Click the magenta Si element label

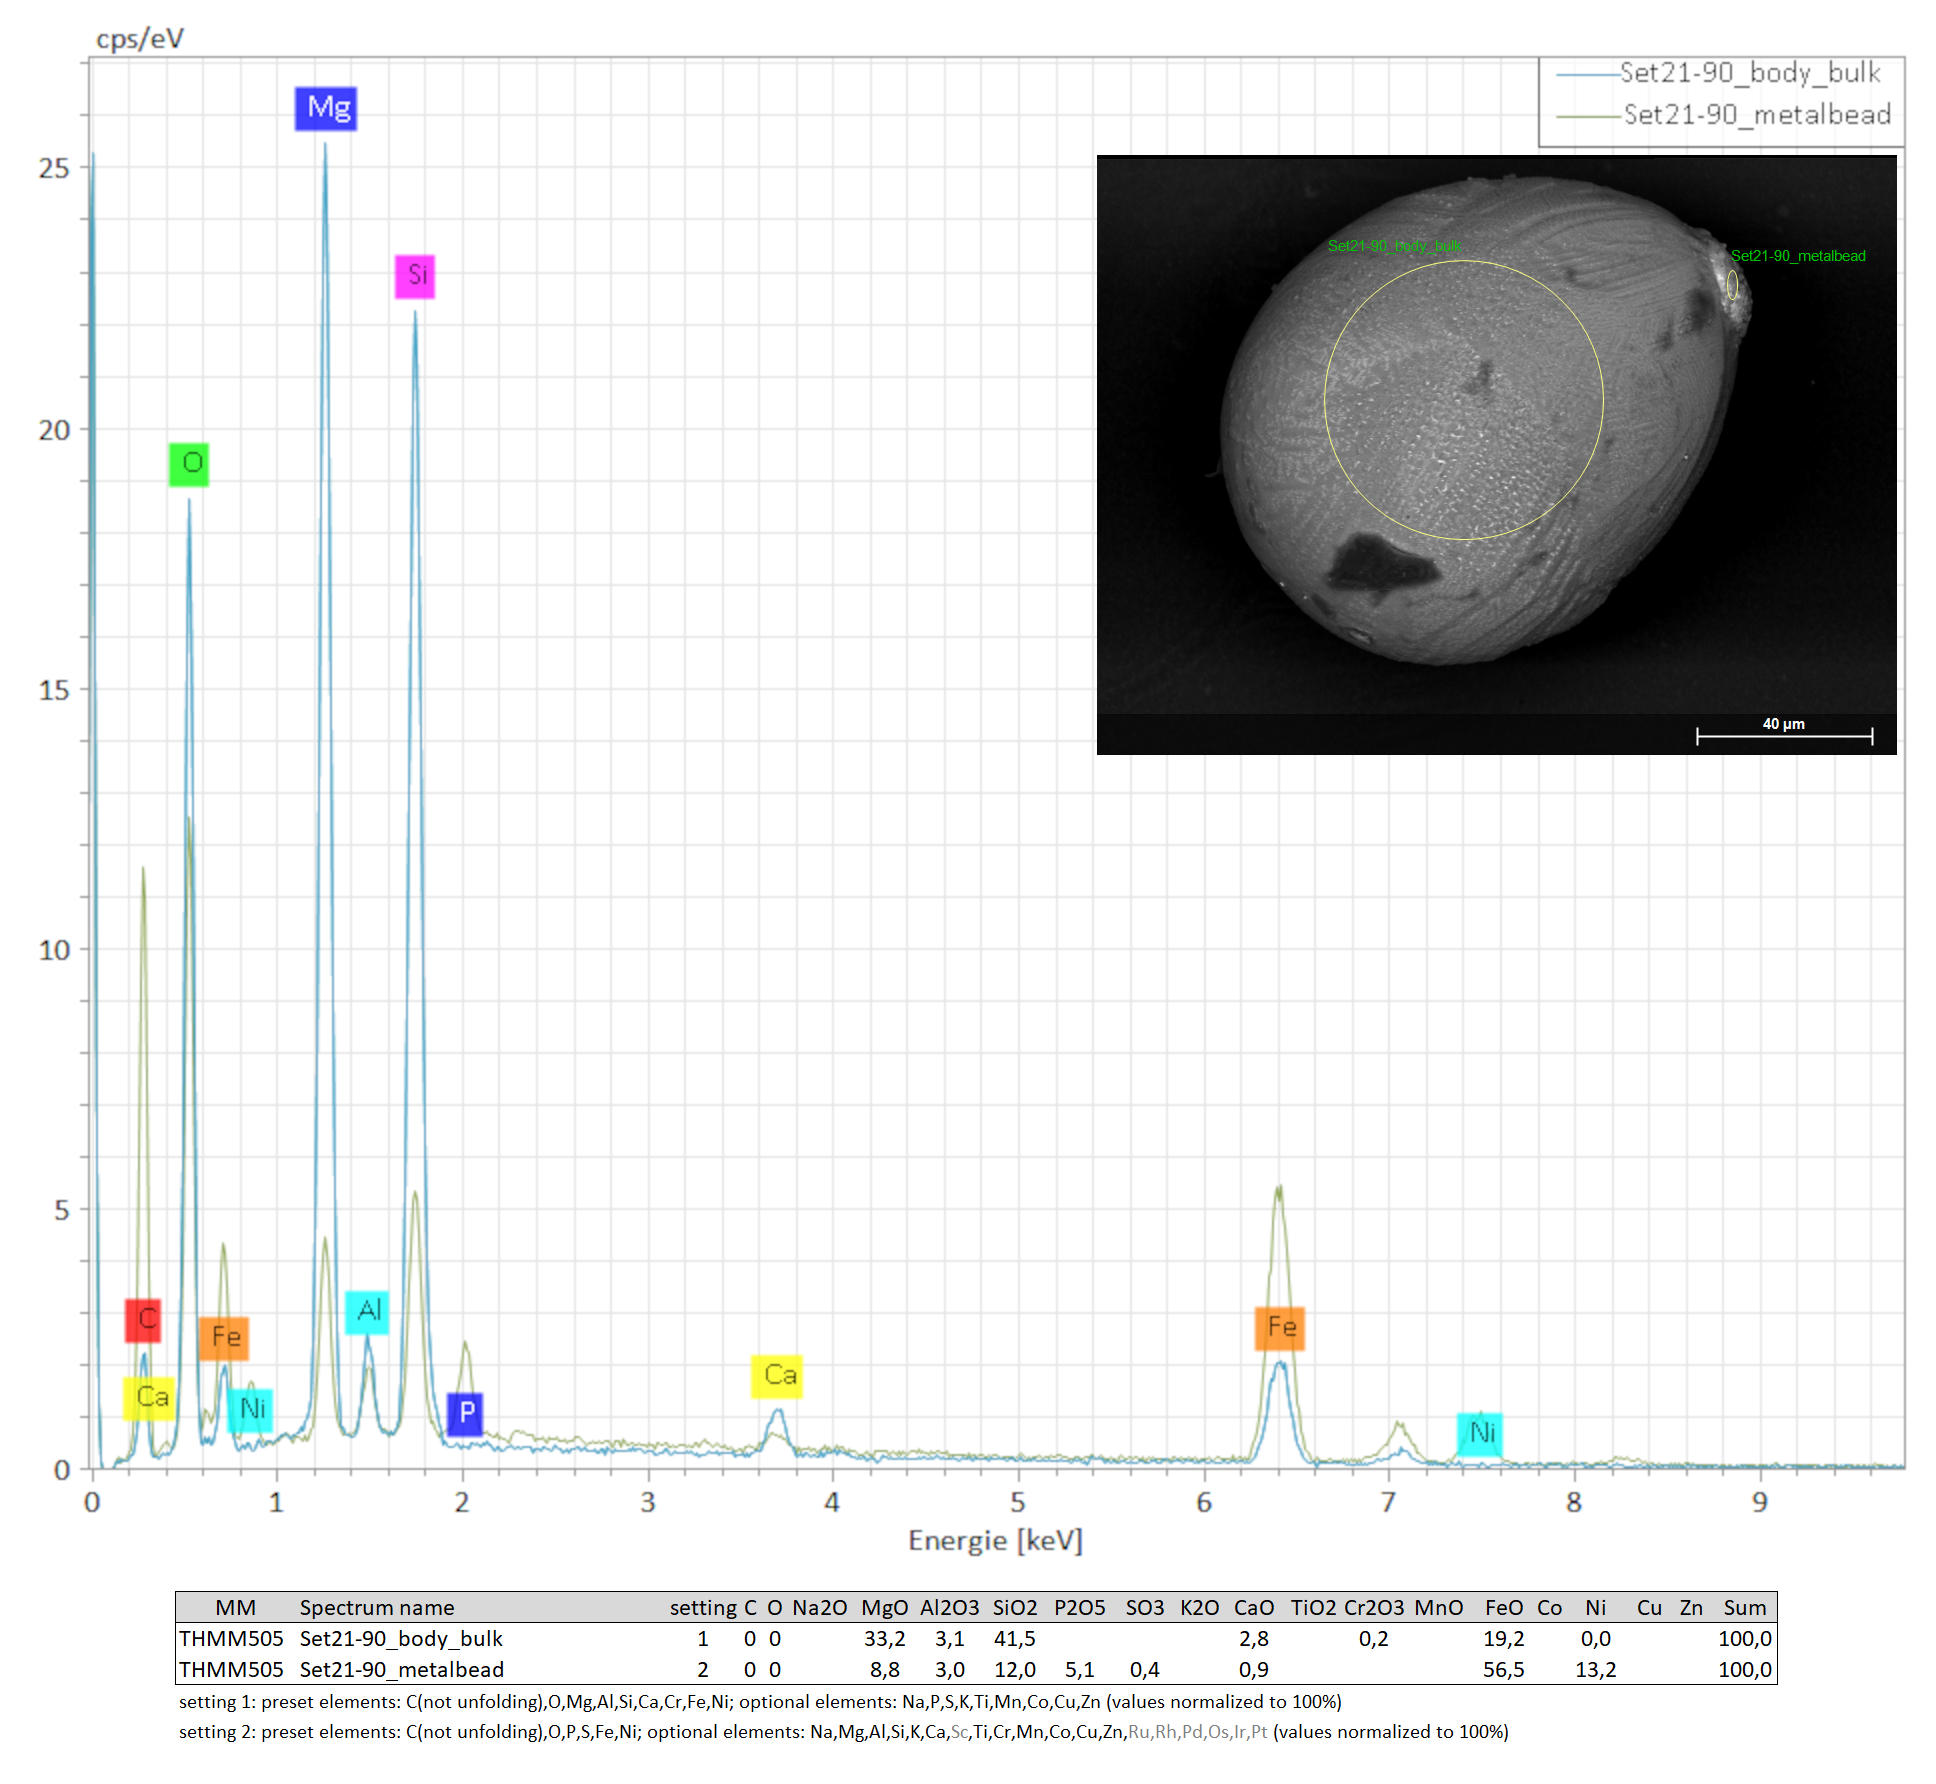415,276
